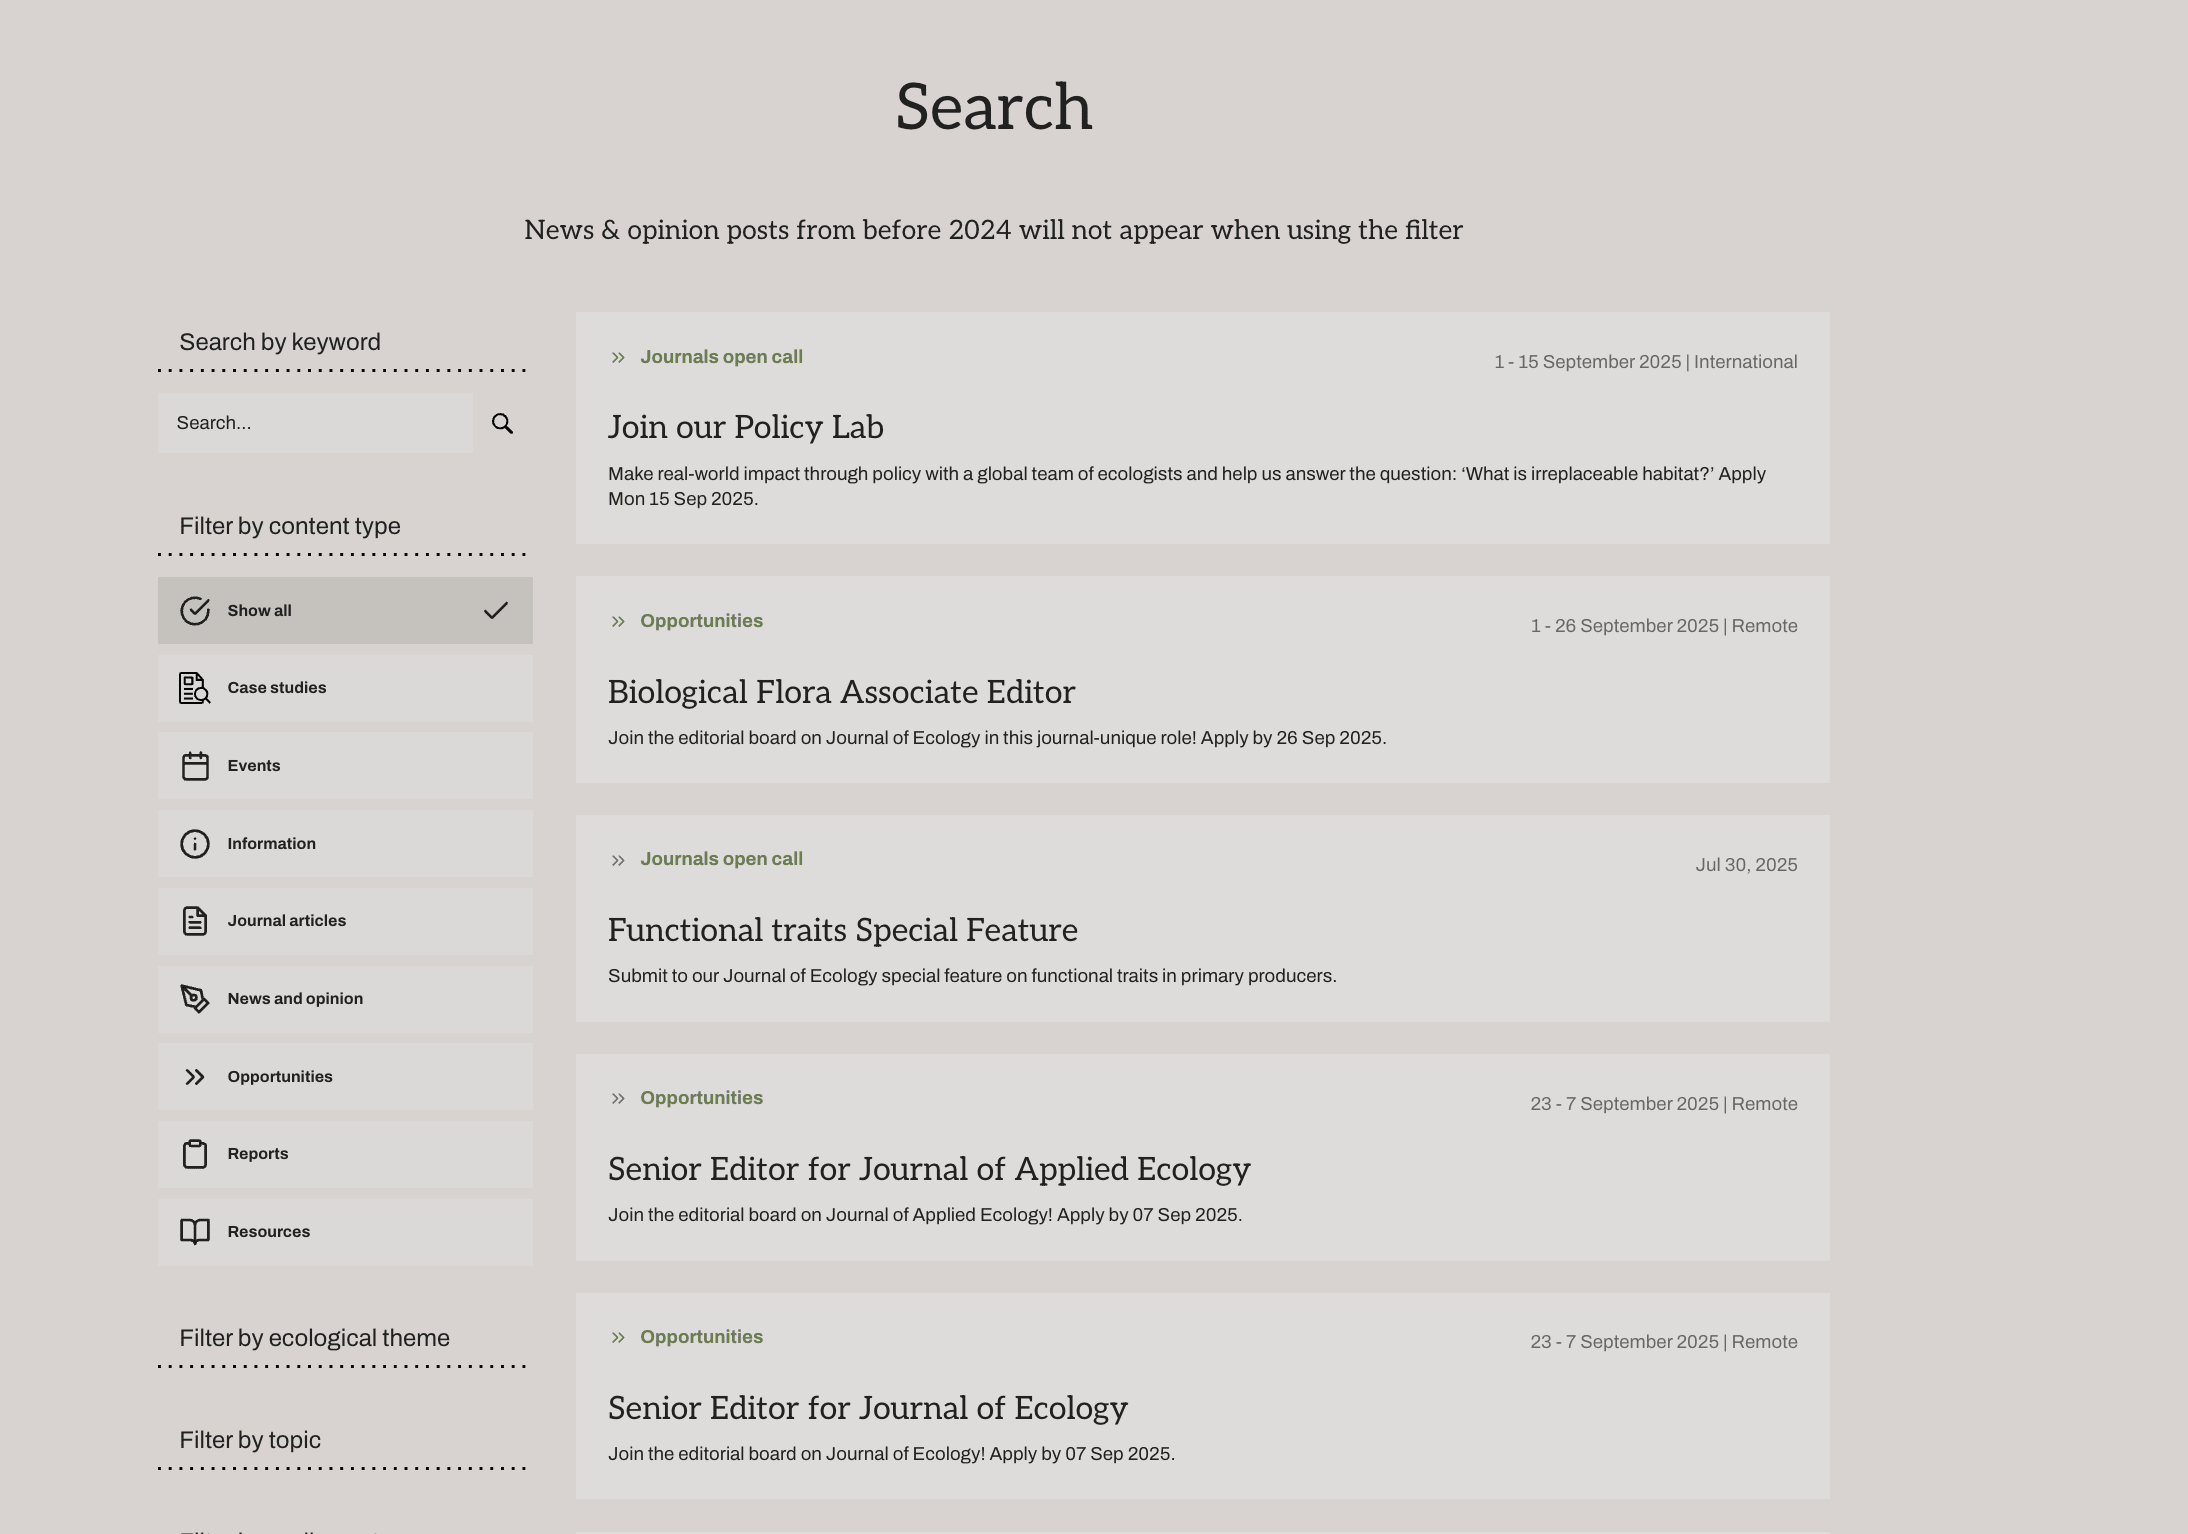The width and height of the screenshot is (2188, 1534).
Task: Expand Filter by ecological theme section
Action: tap(314, 1338)
